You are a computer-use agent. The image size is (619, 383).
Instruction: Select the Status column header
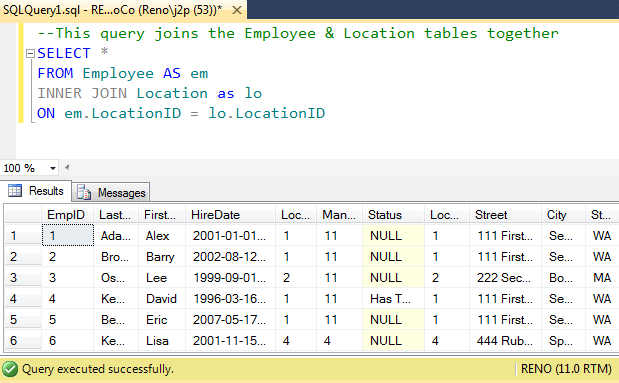[x=394, y=215]
